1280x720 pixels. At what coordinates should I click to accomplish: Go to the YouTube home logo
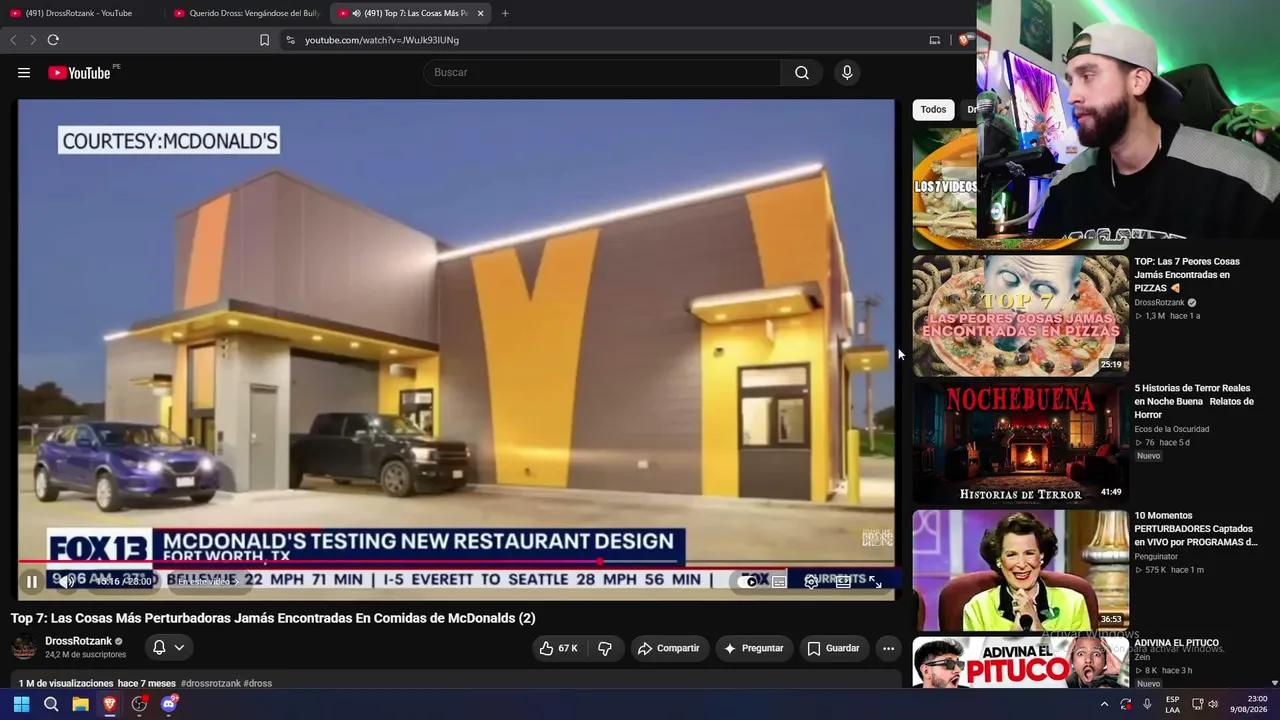(79, 73)
